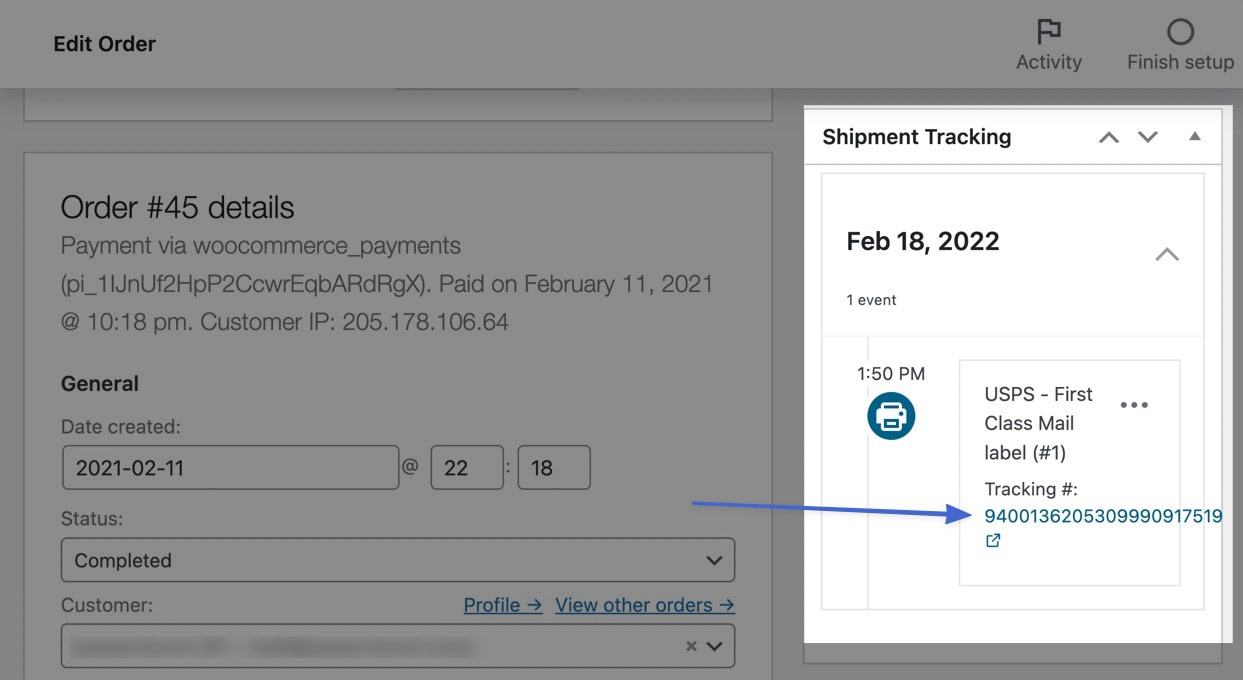Click the Activity flag icon
1243x680 pixels.
pyautogui.click(x=1048, y=32)
